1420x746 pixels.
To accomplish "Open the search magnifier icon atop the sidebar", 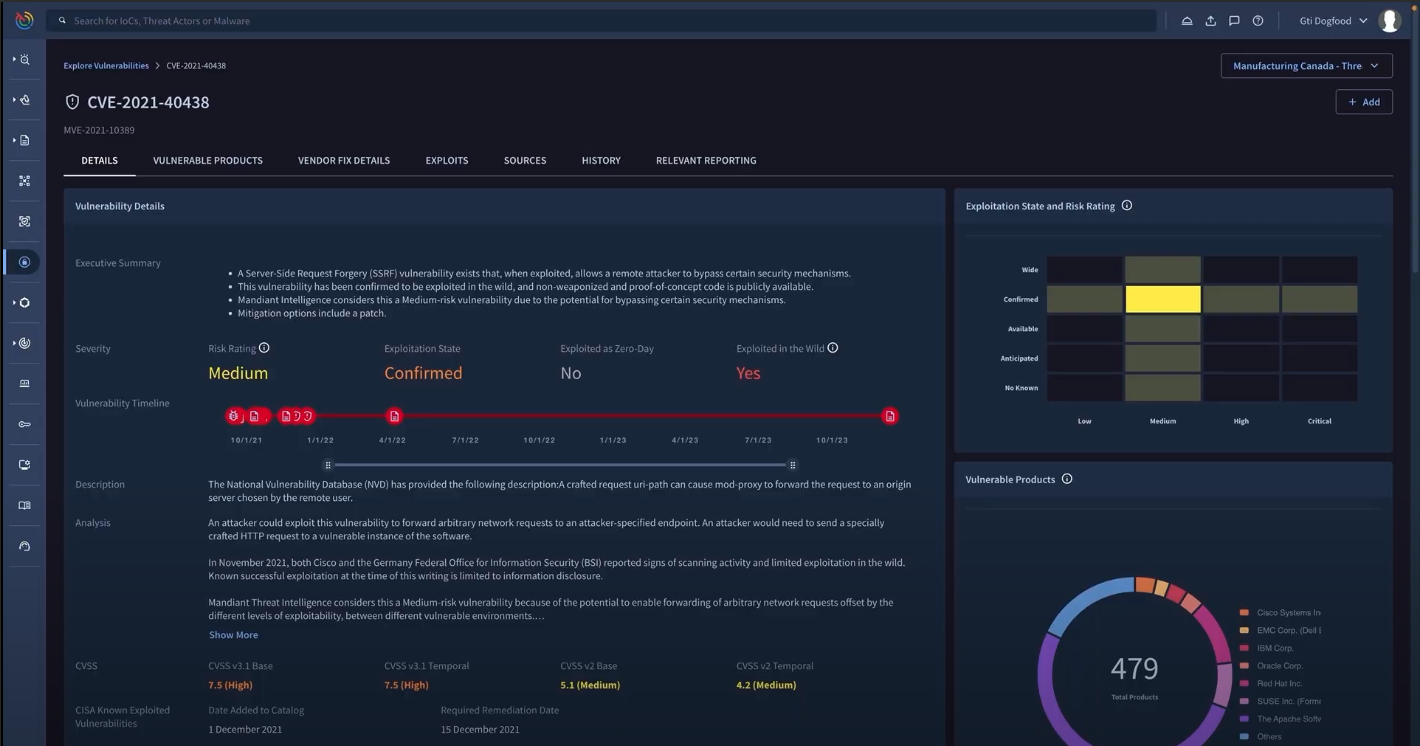I will pyautogui.click(x=23, y=59).
